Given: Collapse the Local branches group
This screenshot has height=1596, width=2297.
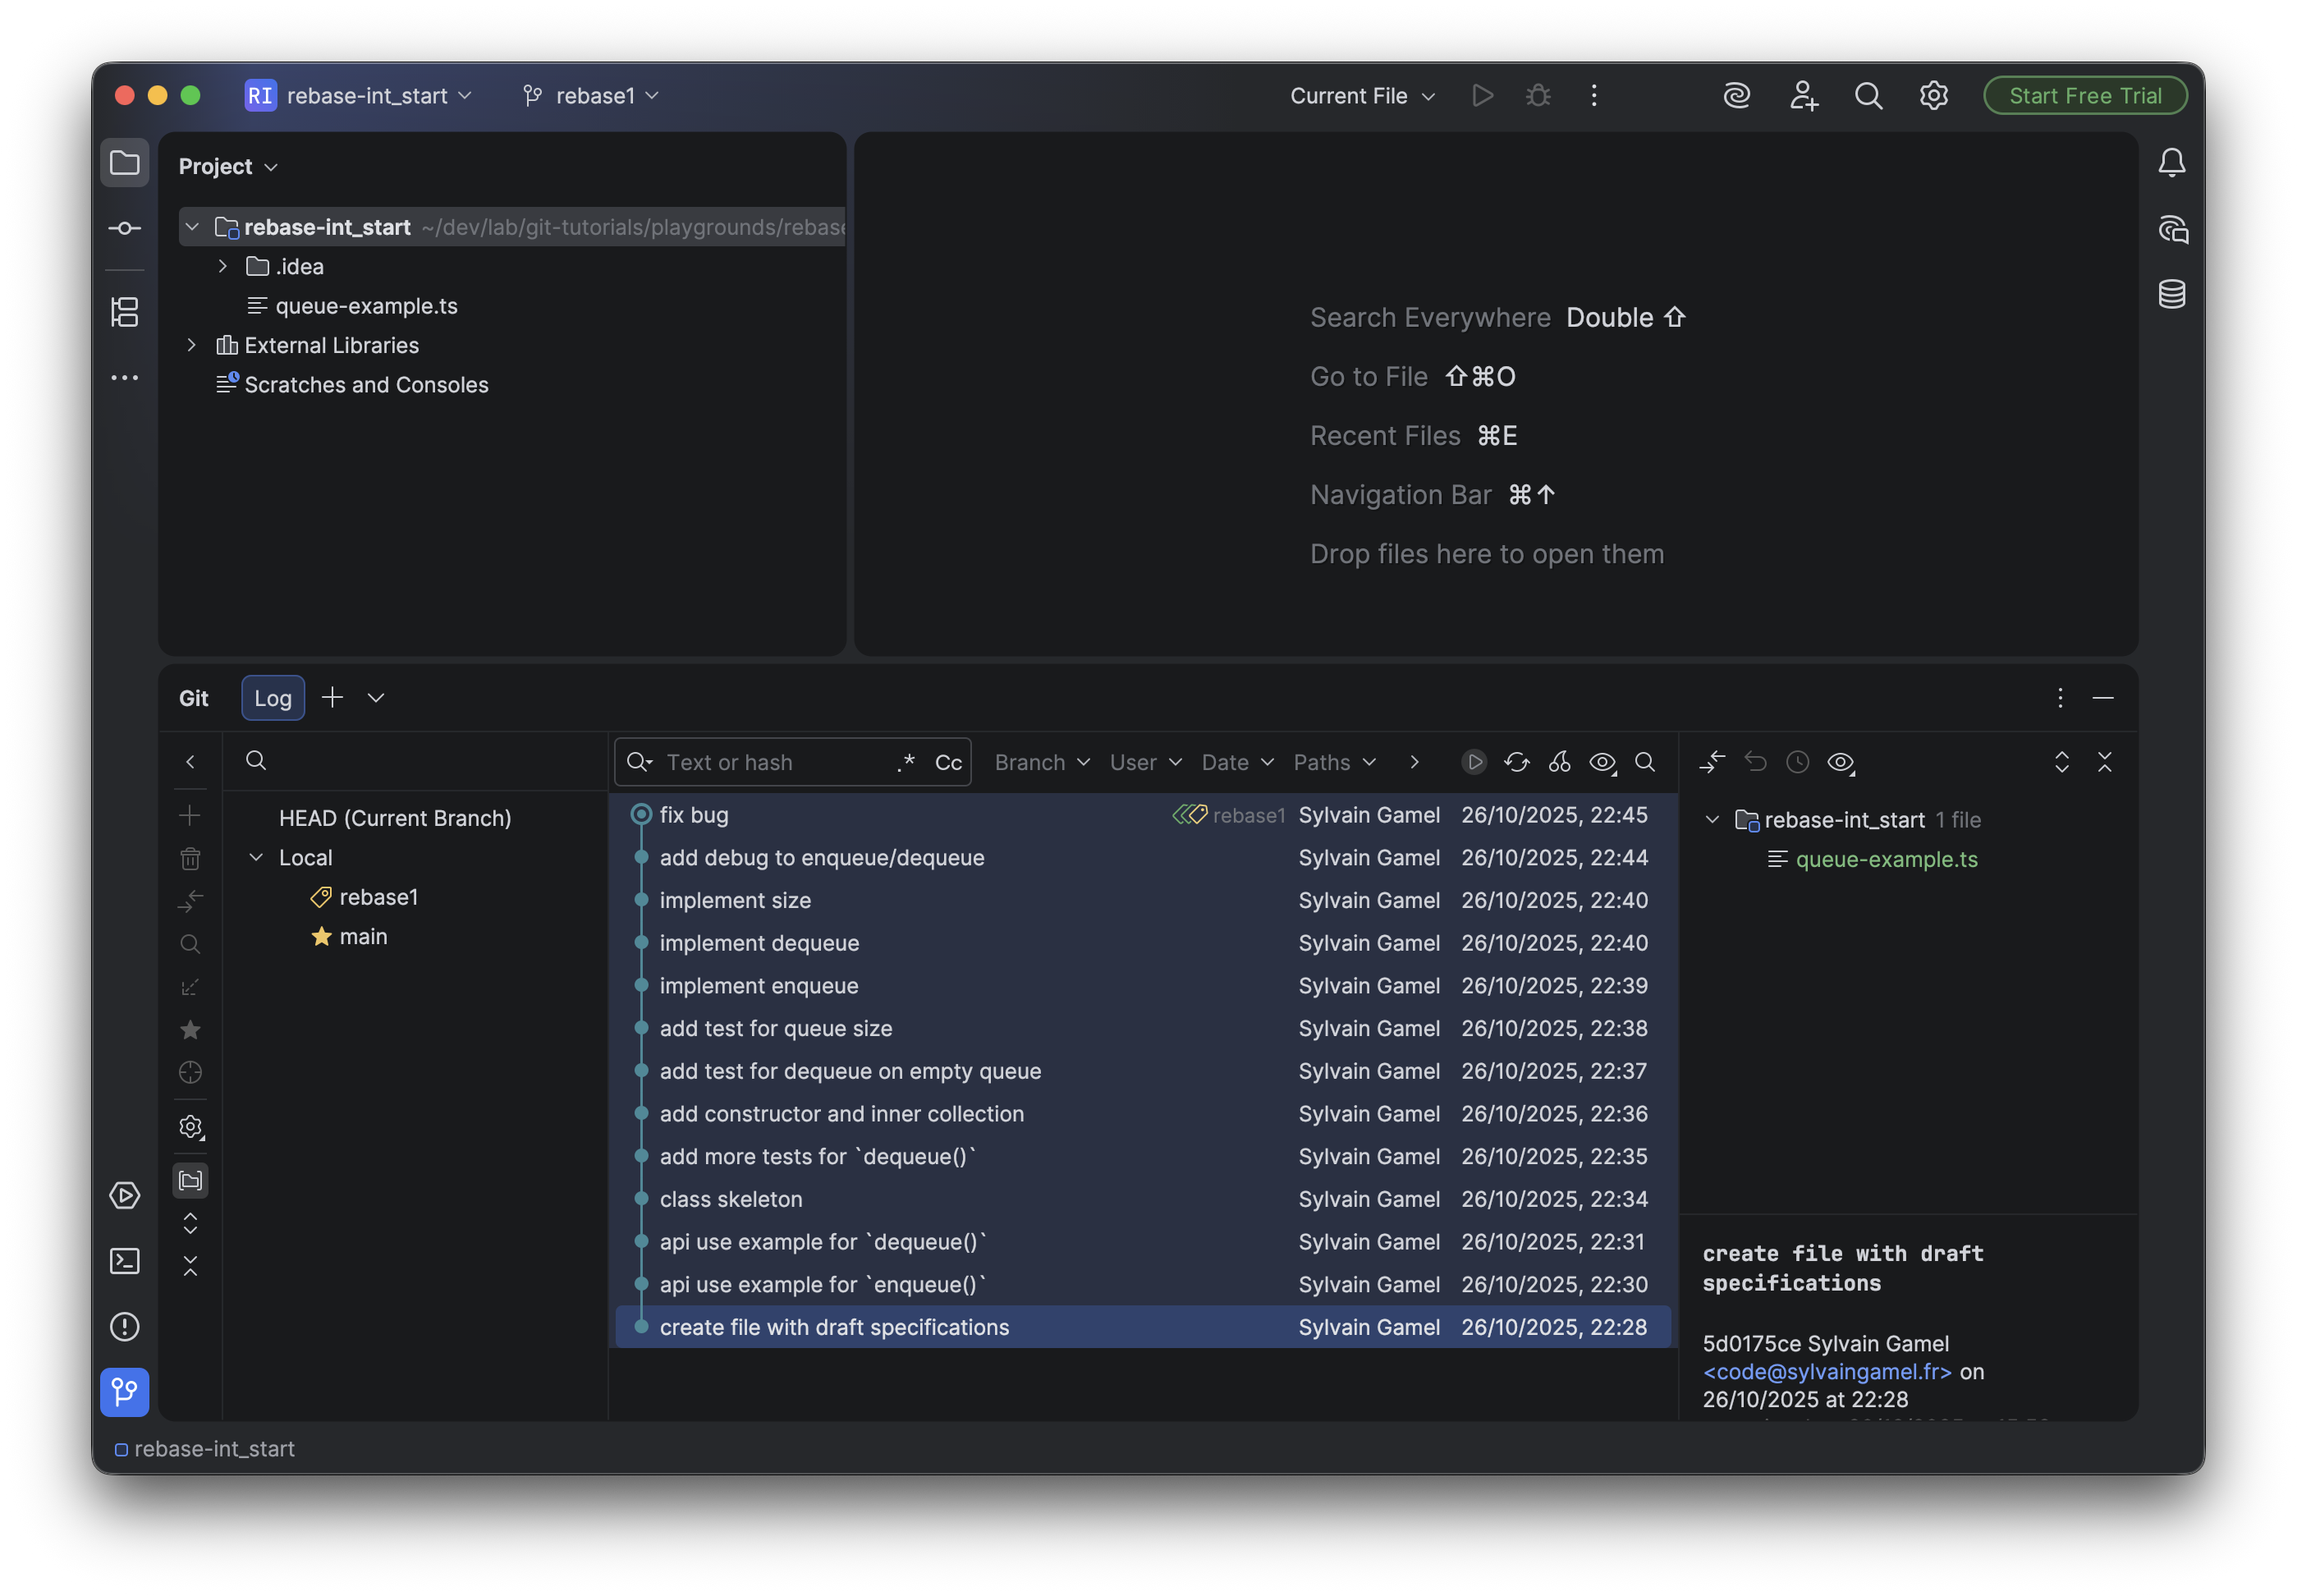Looking at the screenshot, I should pos(255,857).
